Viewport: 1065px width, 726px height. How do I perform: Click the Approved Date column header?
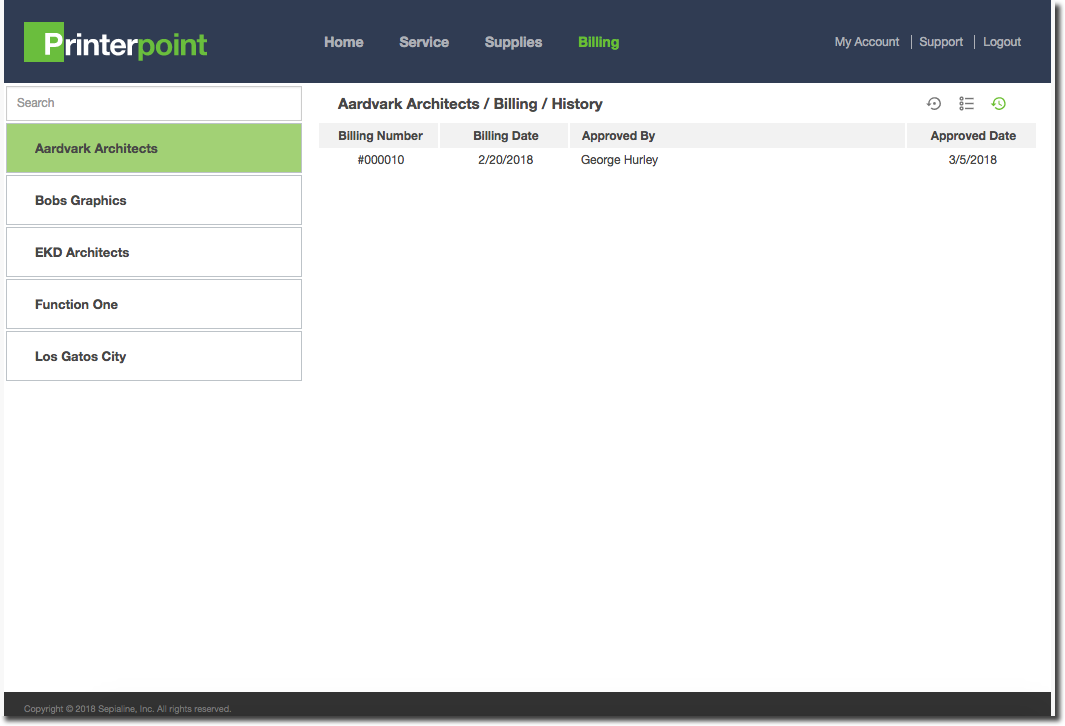tap(972, 136)
